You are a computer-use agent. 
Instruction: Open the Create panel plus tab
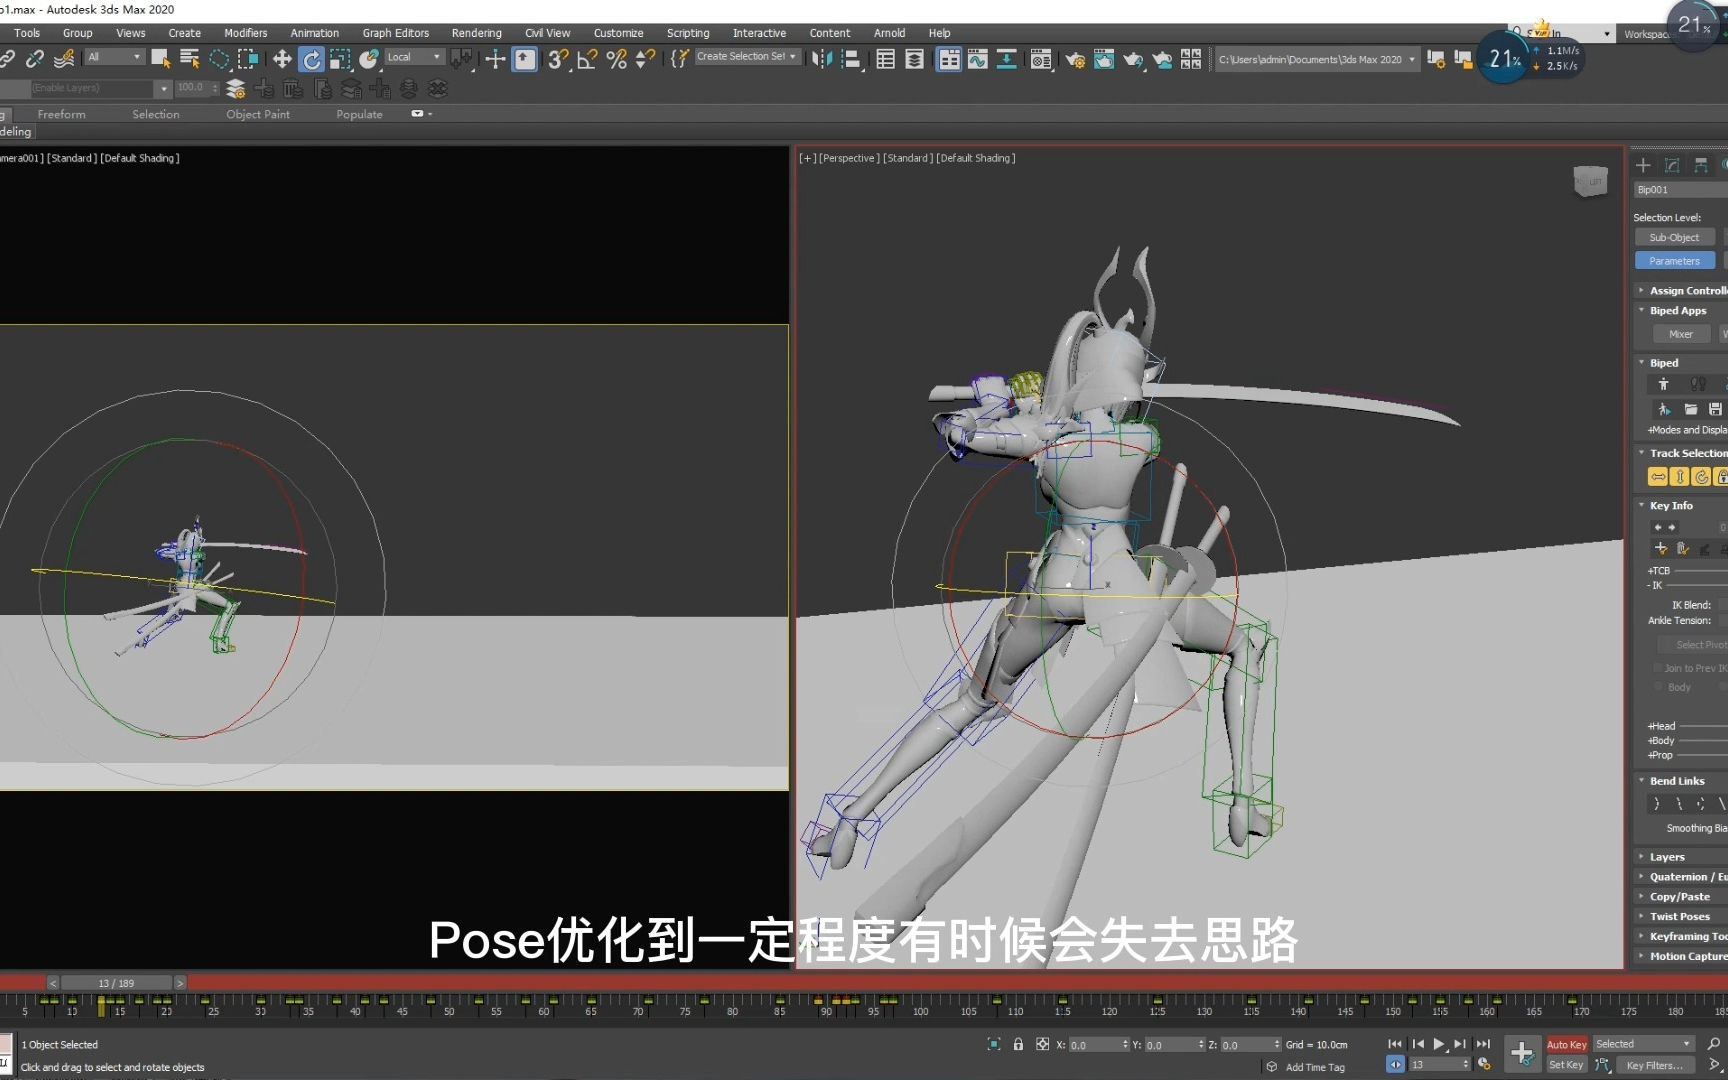click(x=1643, y=165)
